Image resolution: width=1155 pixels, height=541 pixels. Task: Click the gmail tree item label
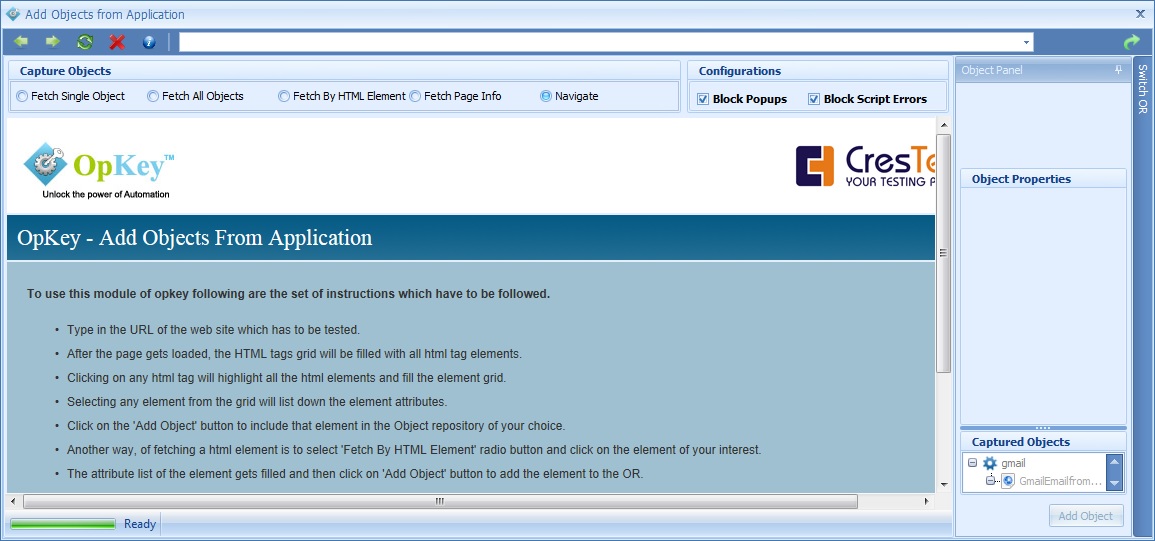(x=1013, y=463)
